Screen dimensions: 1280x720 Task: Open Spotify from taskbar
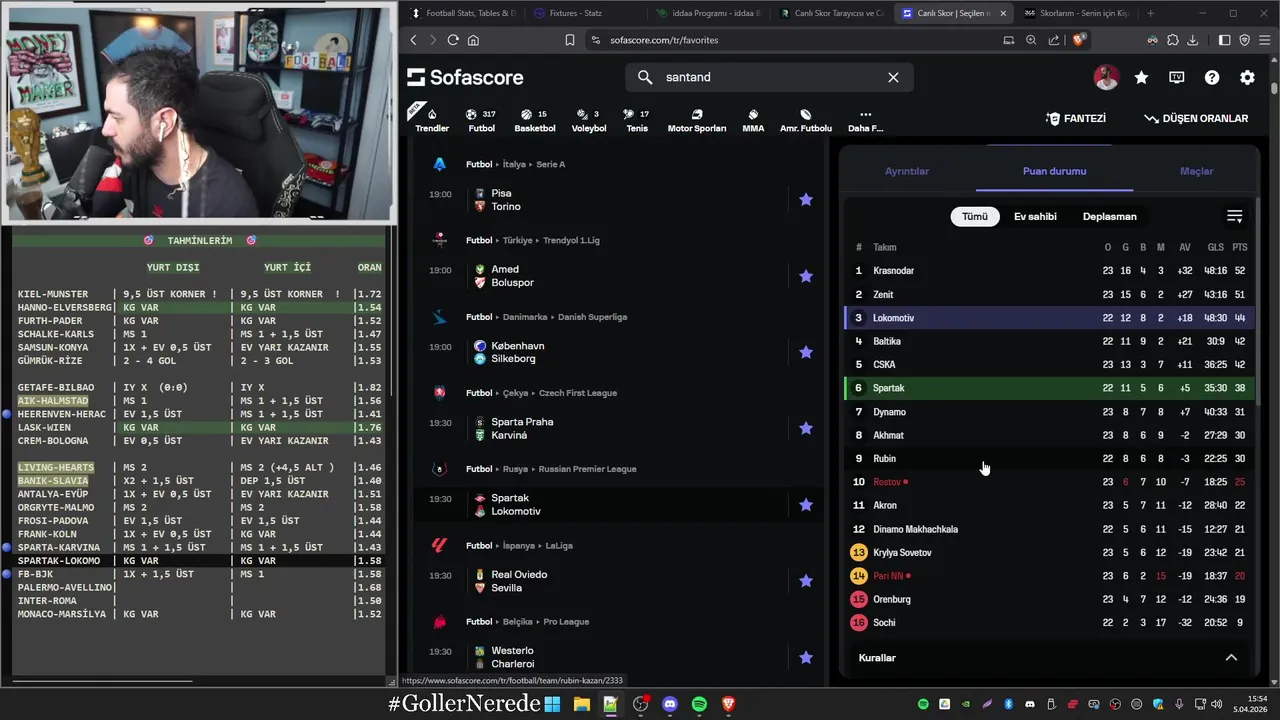pyautogui.click(x=699, y=704)
